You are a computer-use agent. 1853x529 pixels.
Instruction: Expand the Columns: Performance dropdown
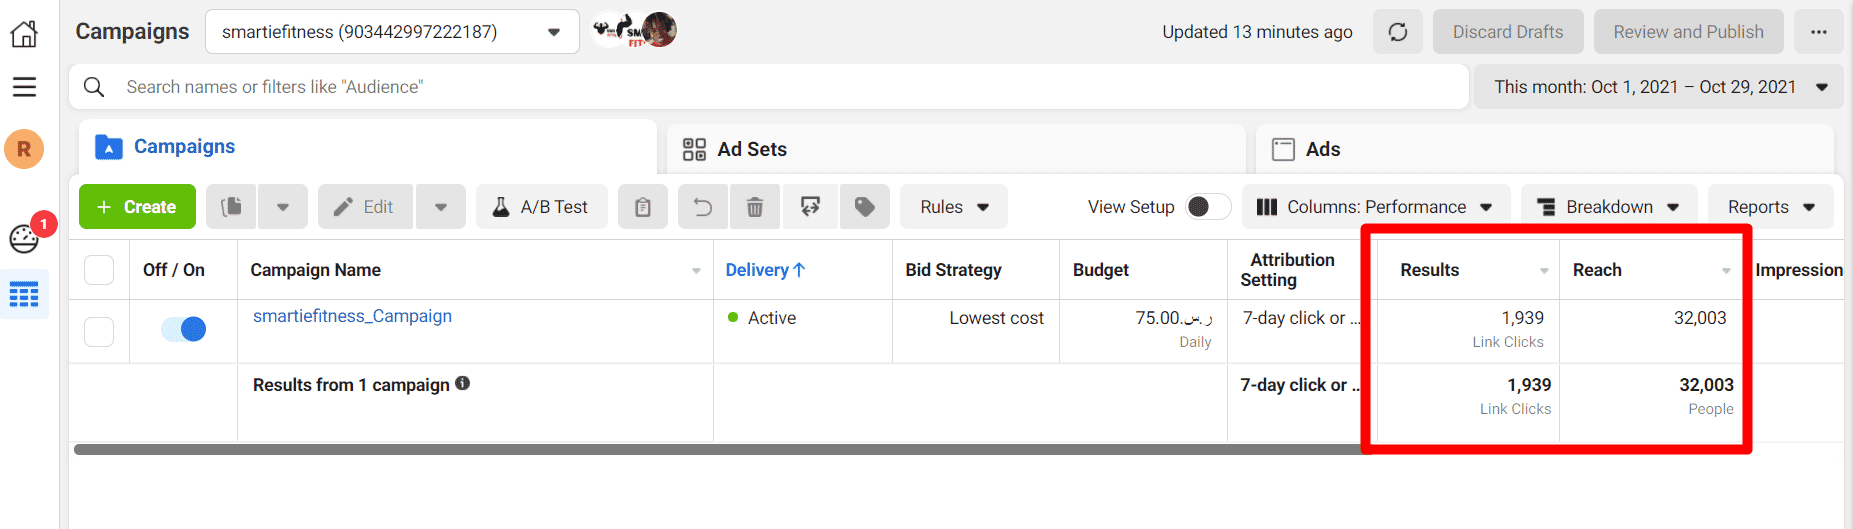pos(1374,207)
